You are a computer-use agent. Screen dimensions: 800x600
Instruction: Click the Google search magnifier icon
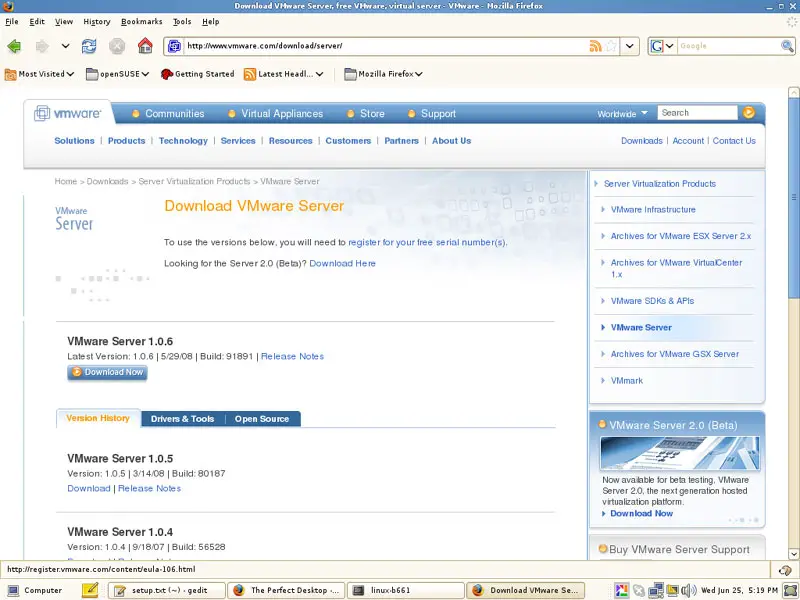point(787,46)
